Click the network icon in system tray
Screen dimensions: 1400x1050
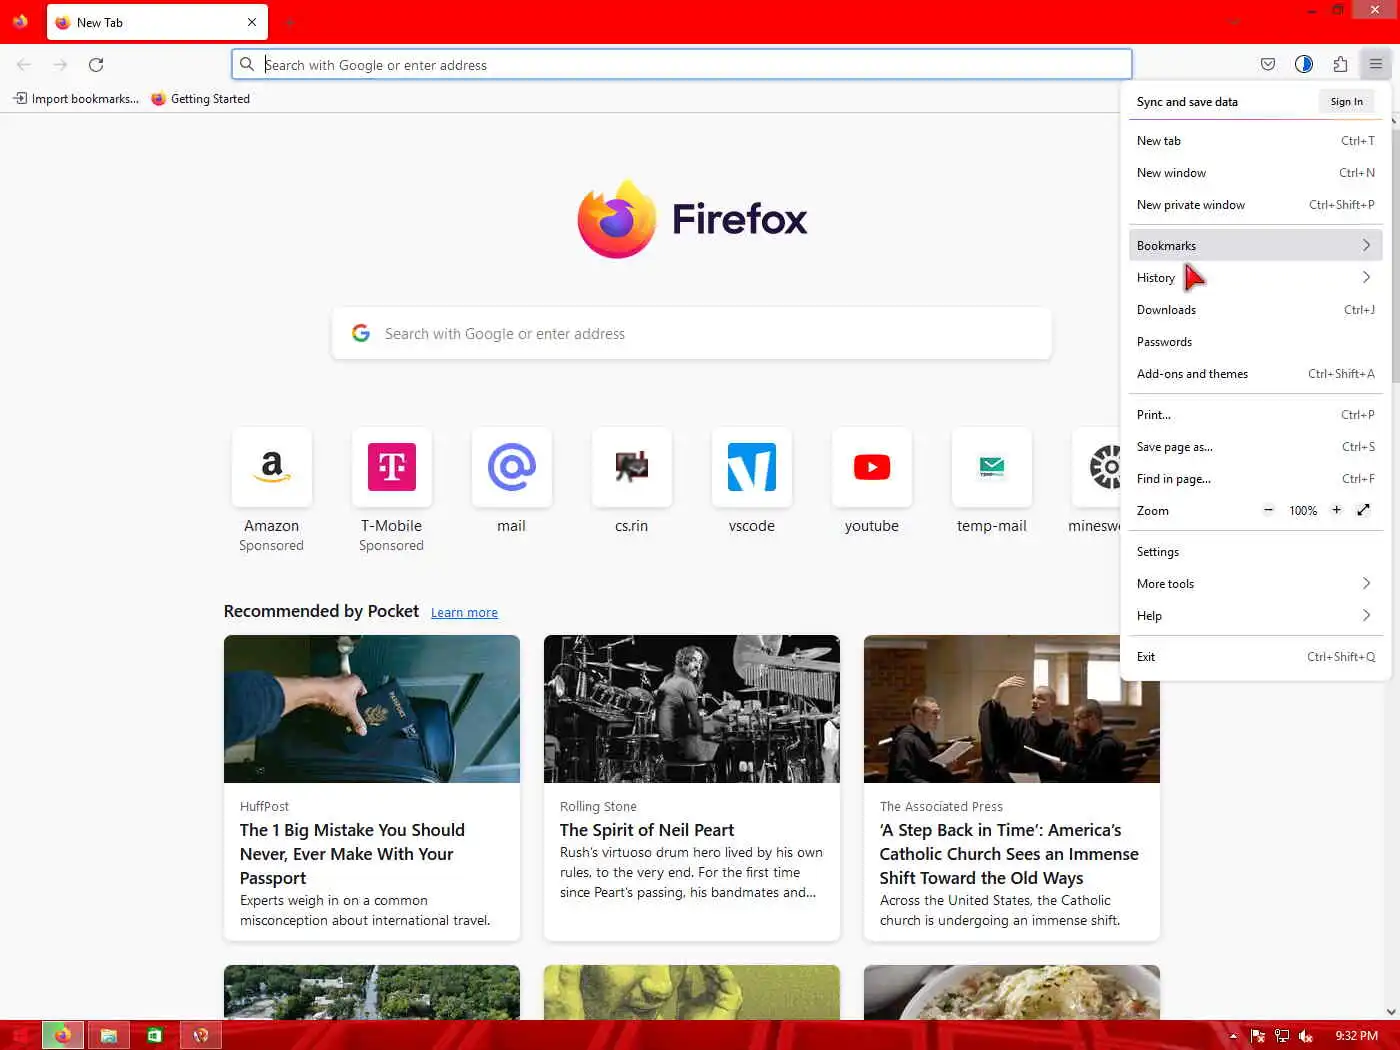pos(1282,1036)
